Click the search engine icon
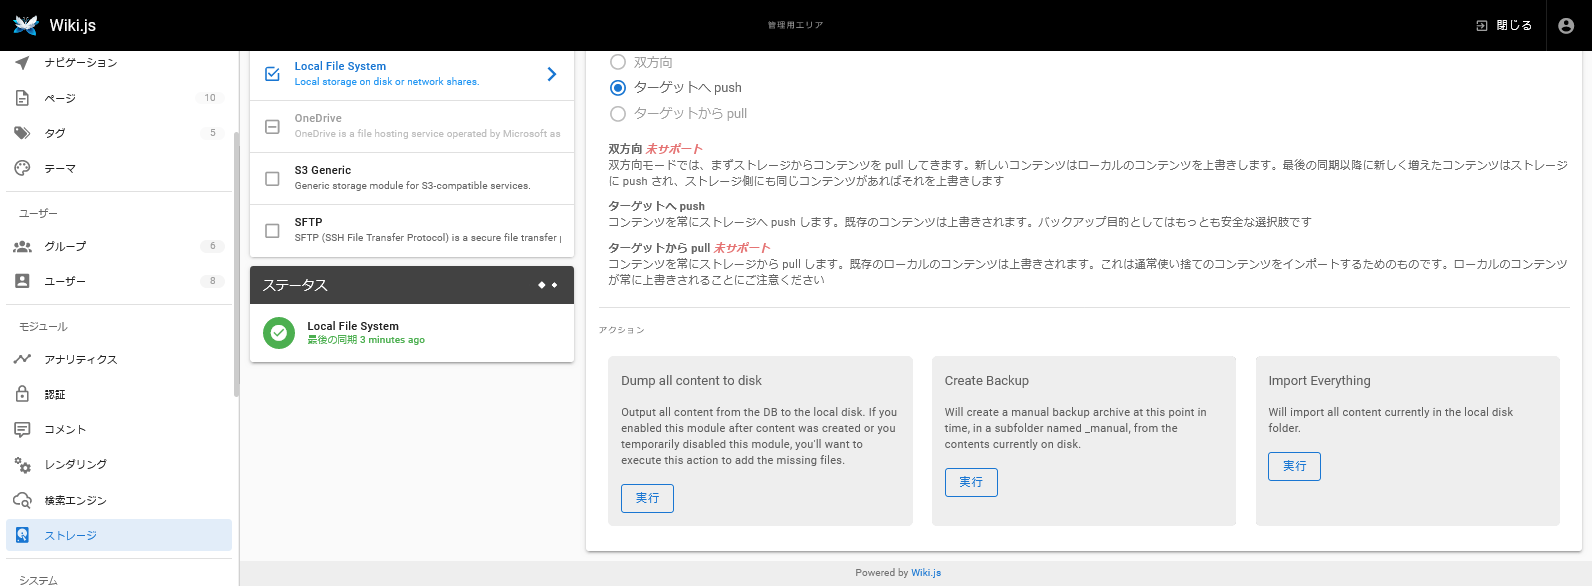The height and width of the screenshot is (586, 1592). [x=22, y=500]
